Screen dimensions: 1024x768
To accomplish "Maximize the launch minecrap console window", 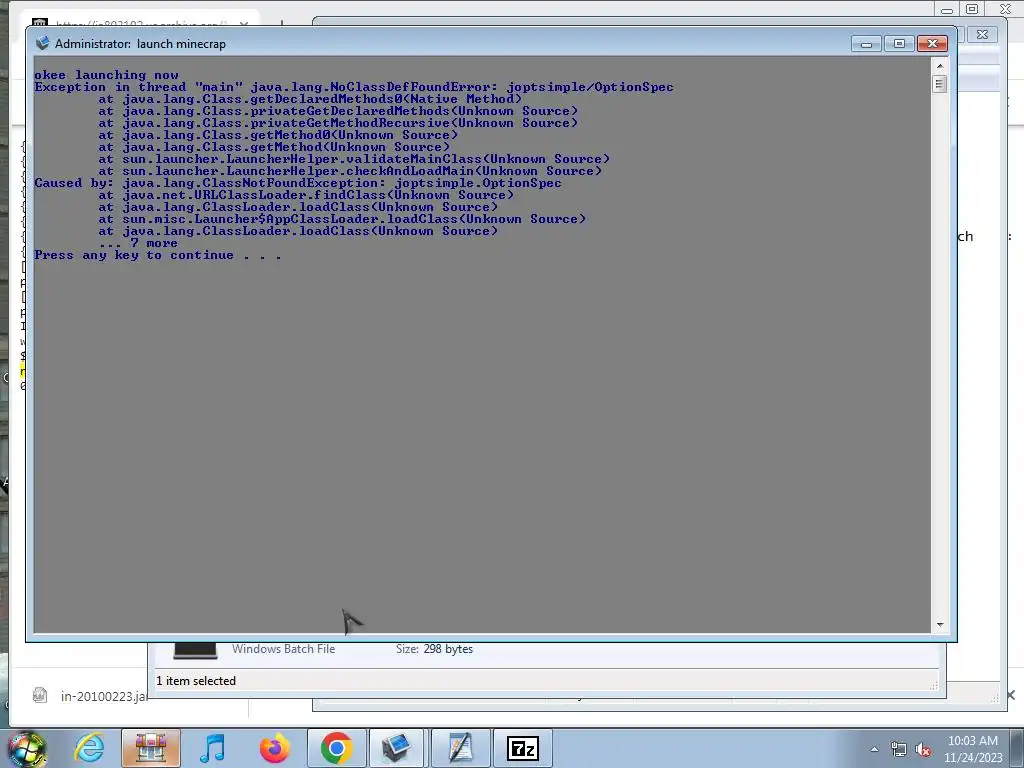I will (x=899, y=44).
